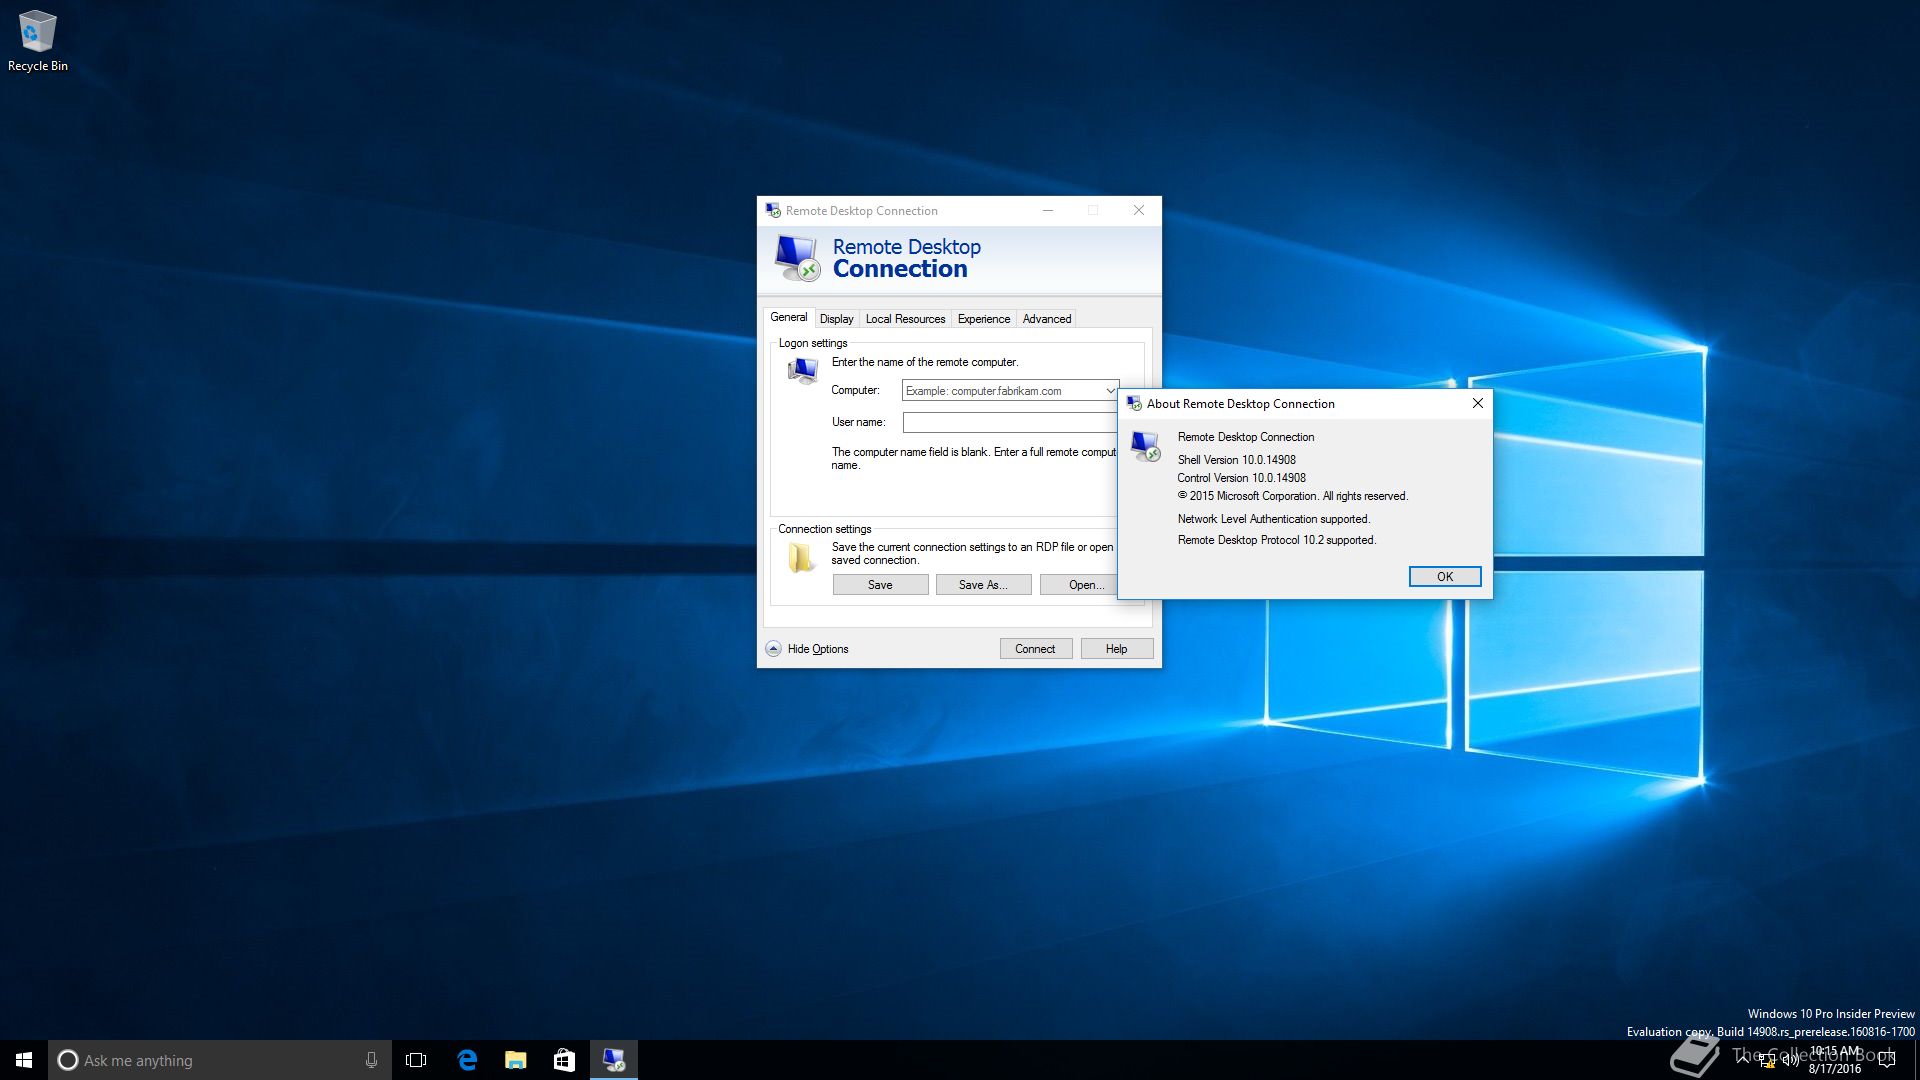Click the Remote Desktop banner computer icon

[797, 258]
